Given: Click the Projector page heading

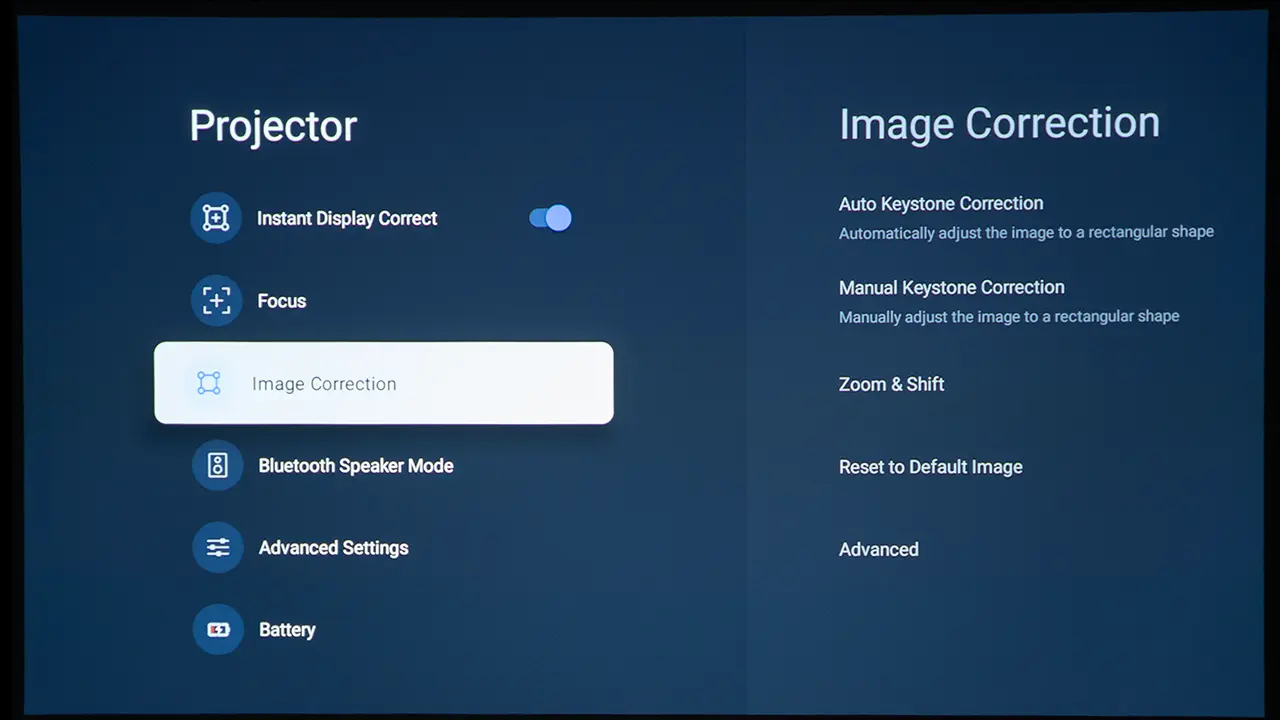Looking at the screenshot, I should [273, 127].
